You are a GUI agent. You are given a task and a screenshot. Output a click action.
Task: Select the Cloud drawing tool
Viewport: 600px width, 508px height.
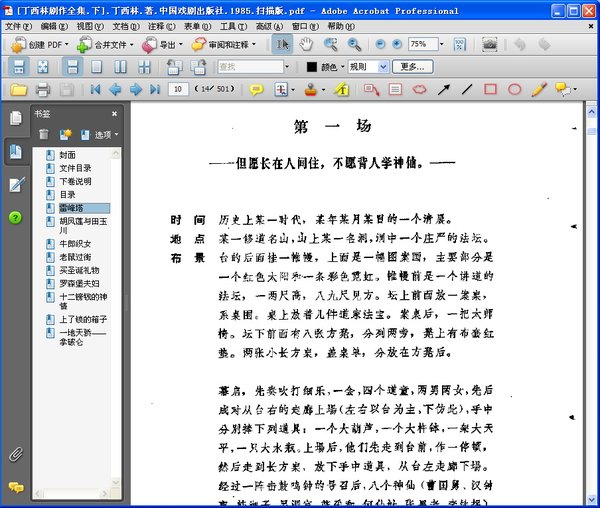(420, 90)
